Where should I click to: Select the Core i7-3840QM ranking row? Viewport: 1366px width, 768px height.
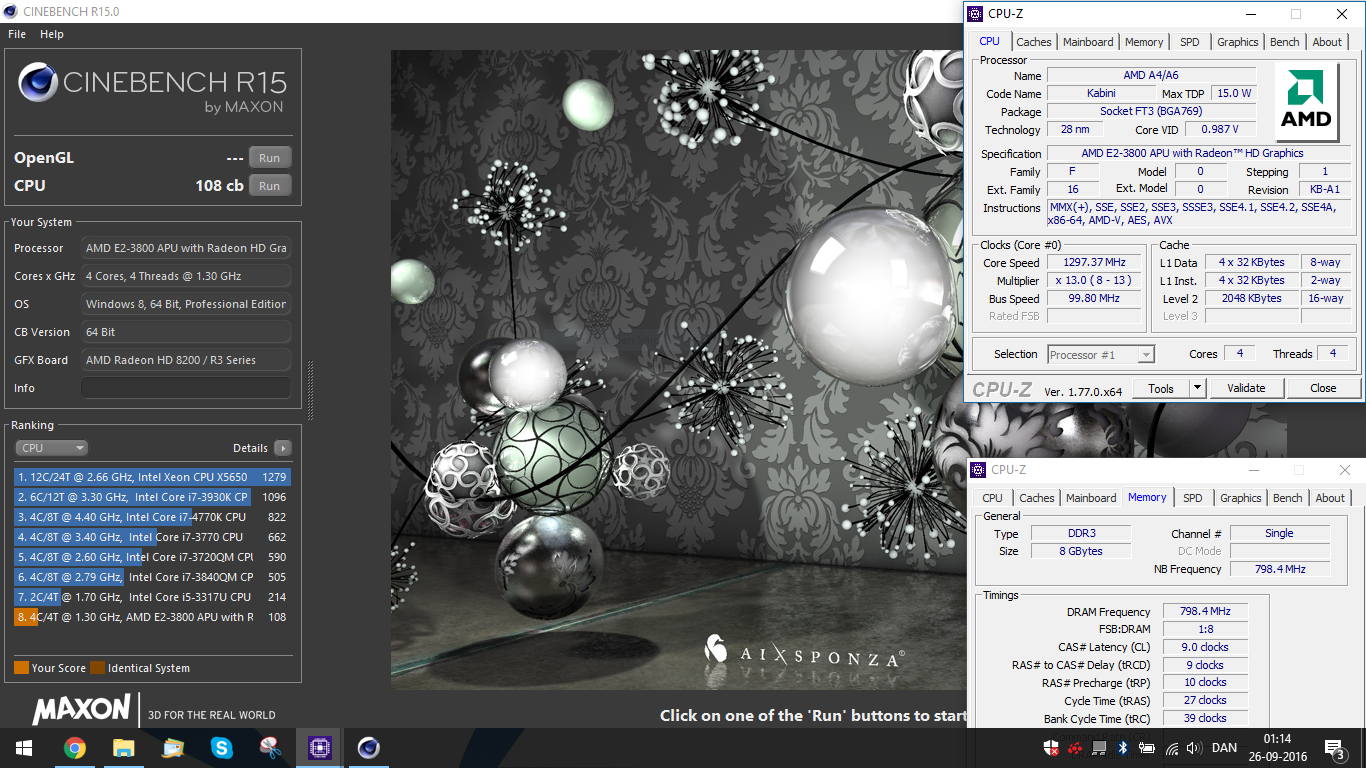pyautogui.click(x=153, y=577)
